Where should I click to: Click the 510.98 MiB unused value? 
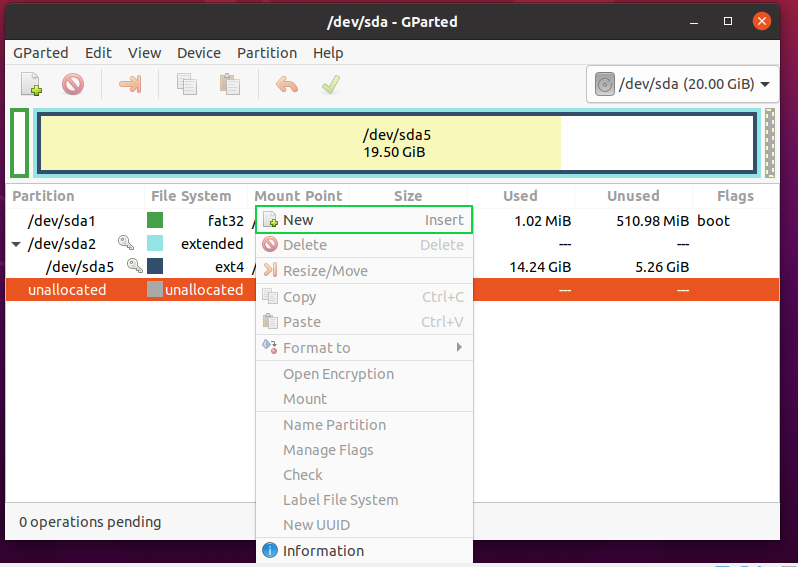652,221
